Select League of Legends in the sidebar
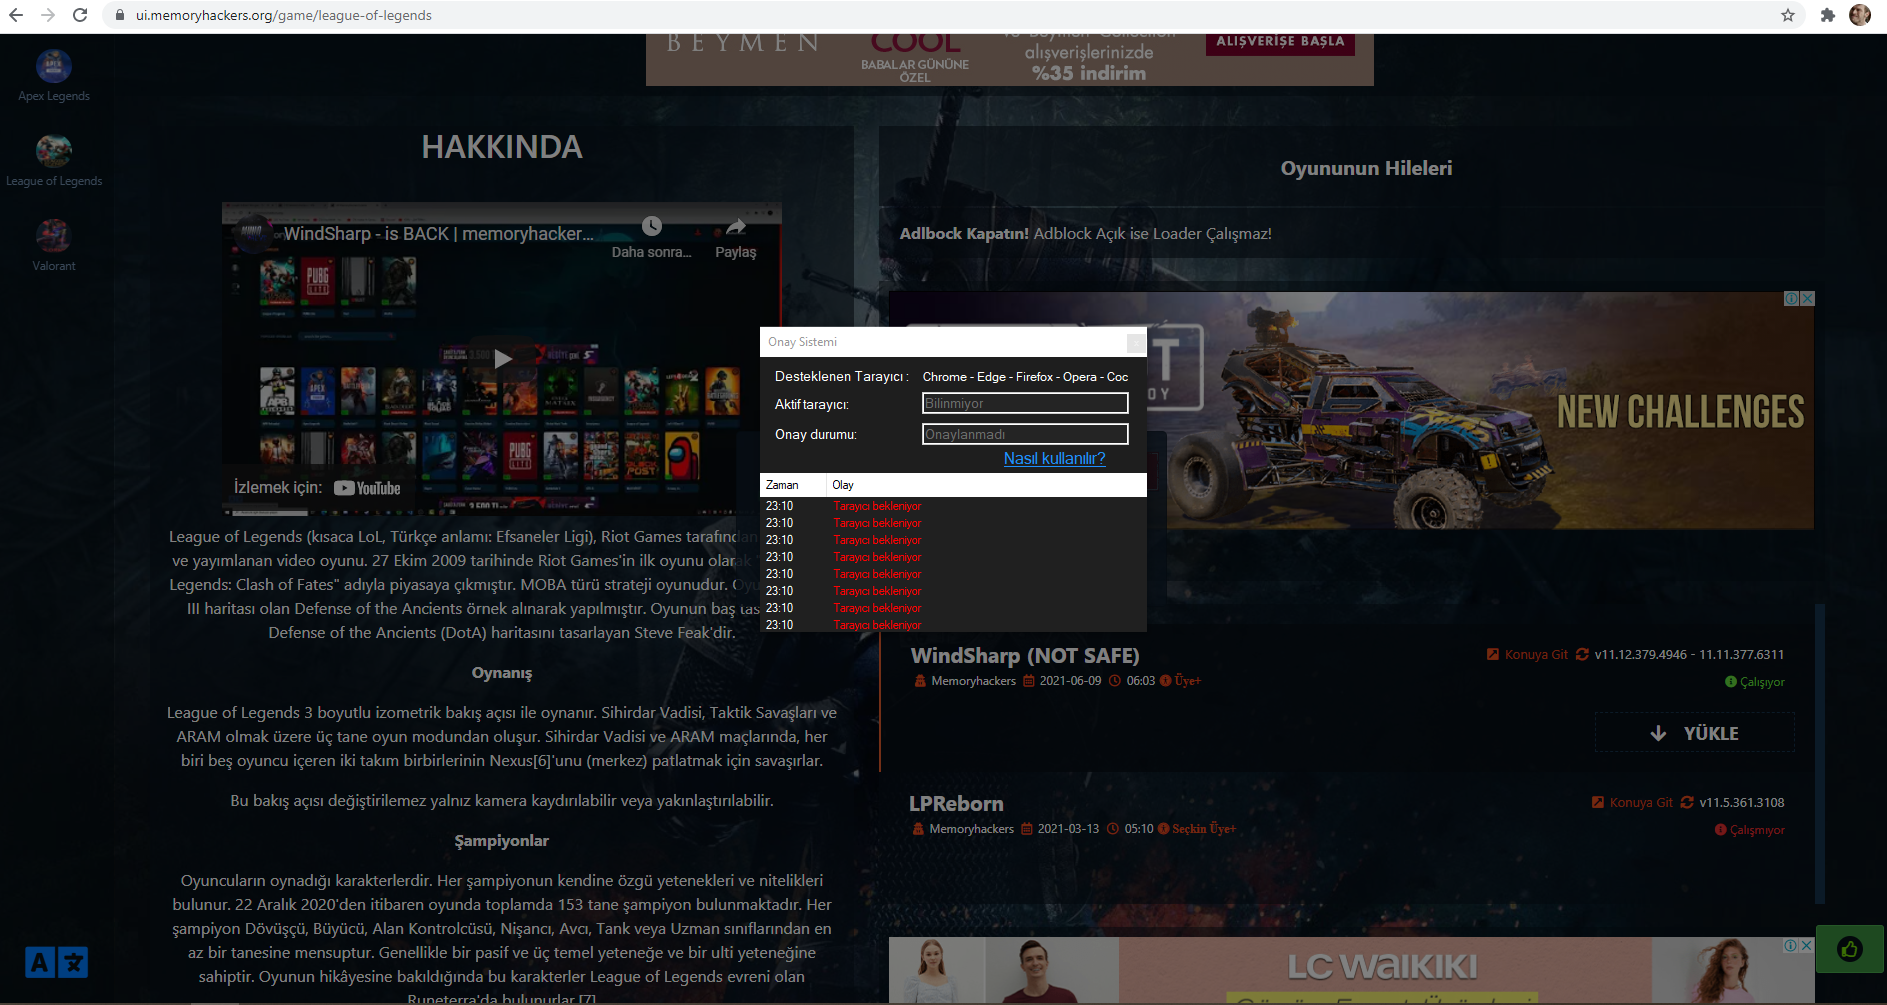Image resolution: width=1887 pixels, height=1005 pixels. pos(54,161)
